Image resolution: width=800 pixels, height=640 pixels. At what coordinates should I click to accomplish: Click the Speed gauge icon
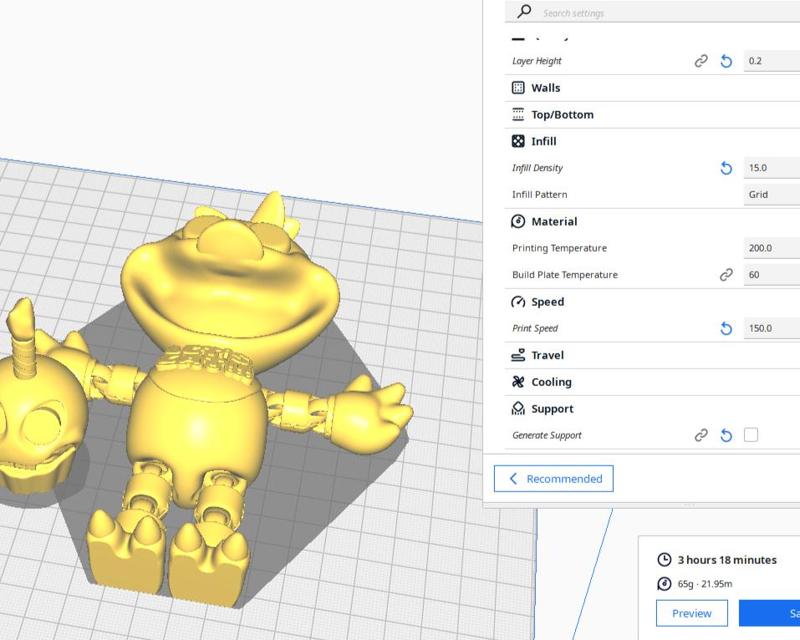[518, 302]
